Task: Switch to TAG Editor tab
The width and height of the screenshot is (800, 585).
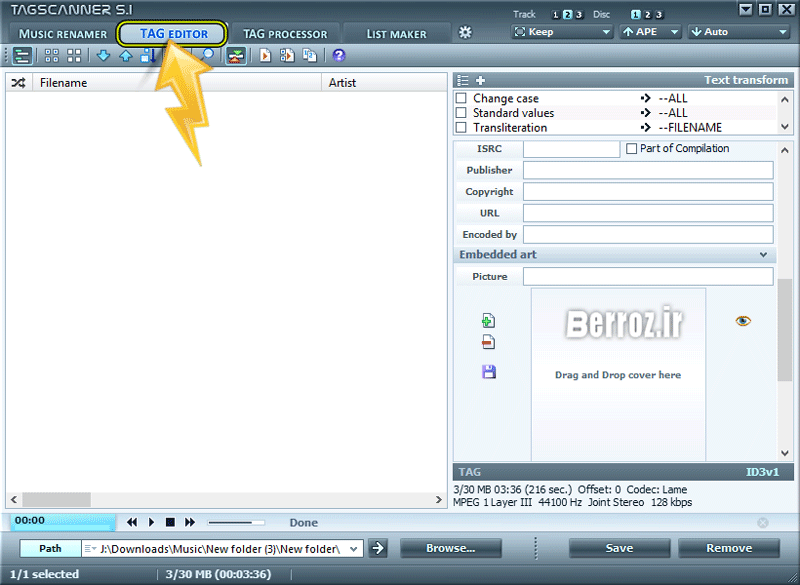Action: click(x=172, y=34)
